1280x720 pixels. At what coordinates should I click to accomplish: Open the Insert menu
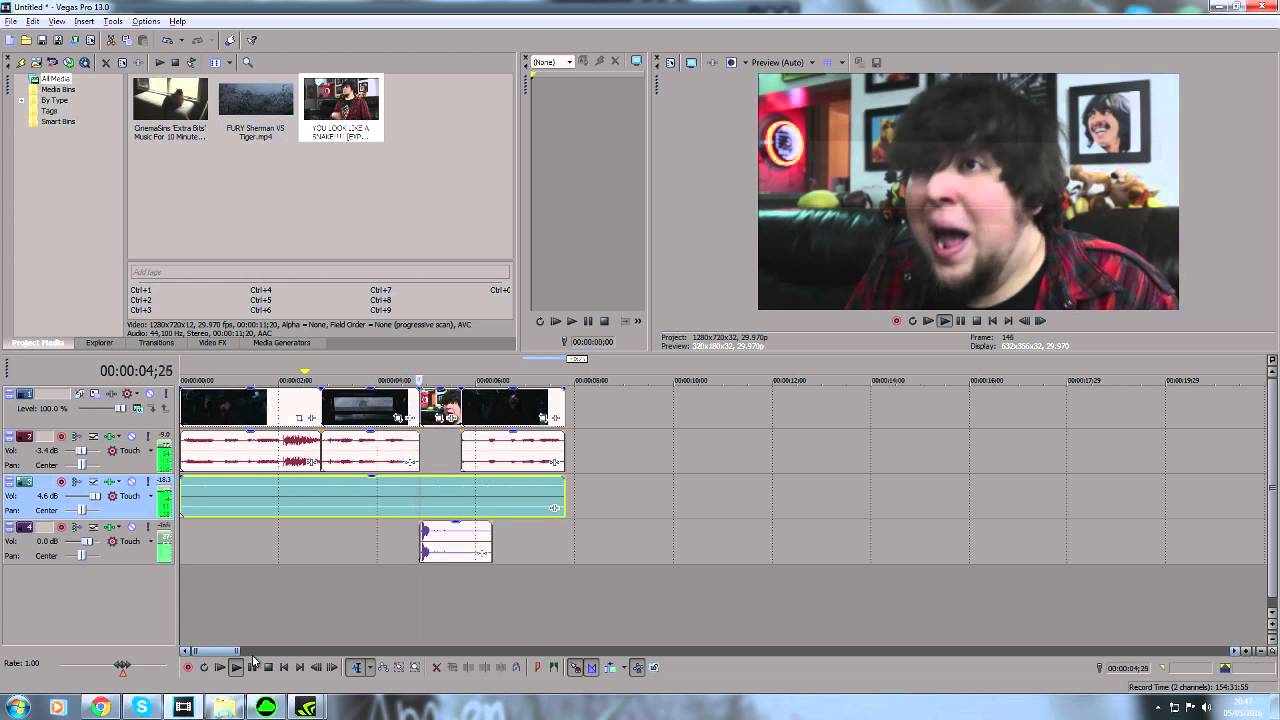84,21
